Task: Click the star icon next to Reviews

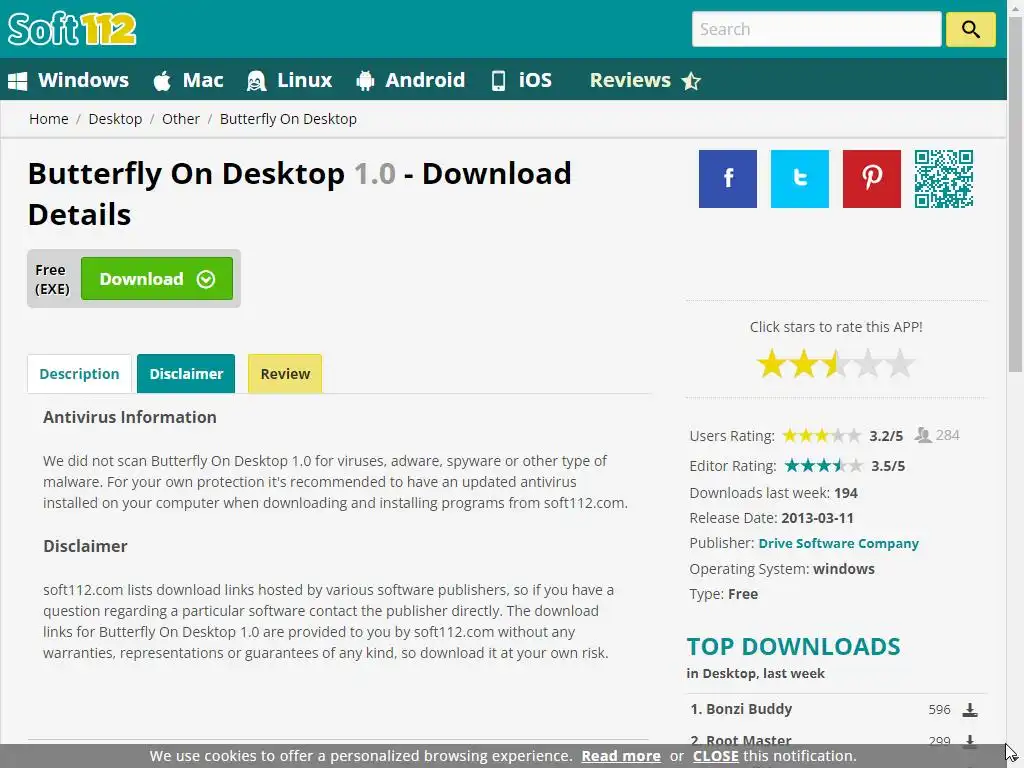Action: [x=691, y=81]
